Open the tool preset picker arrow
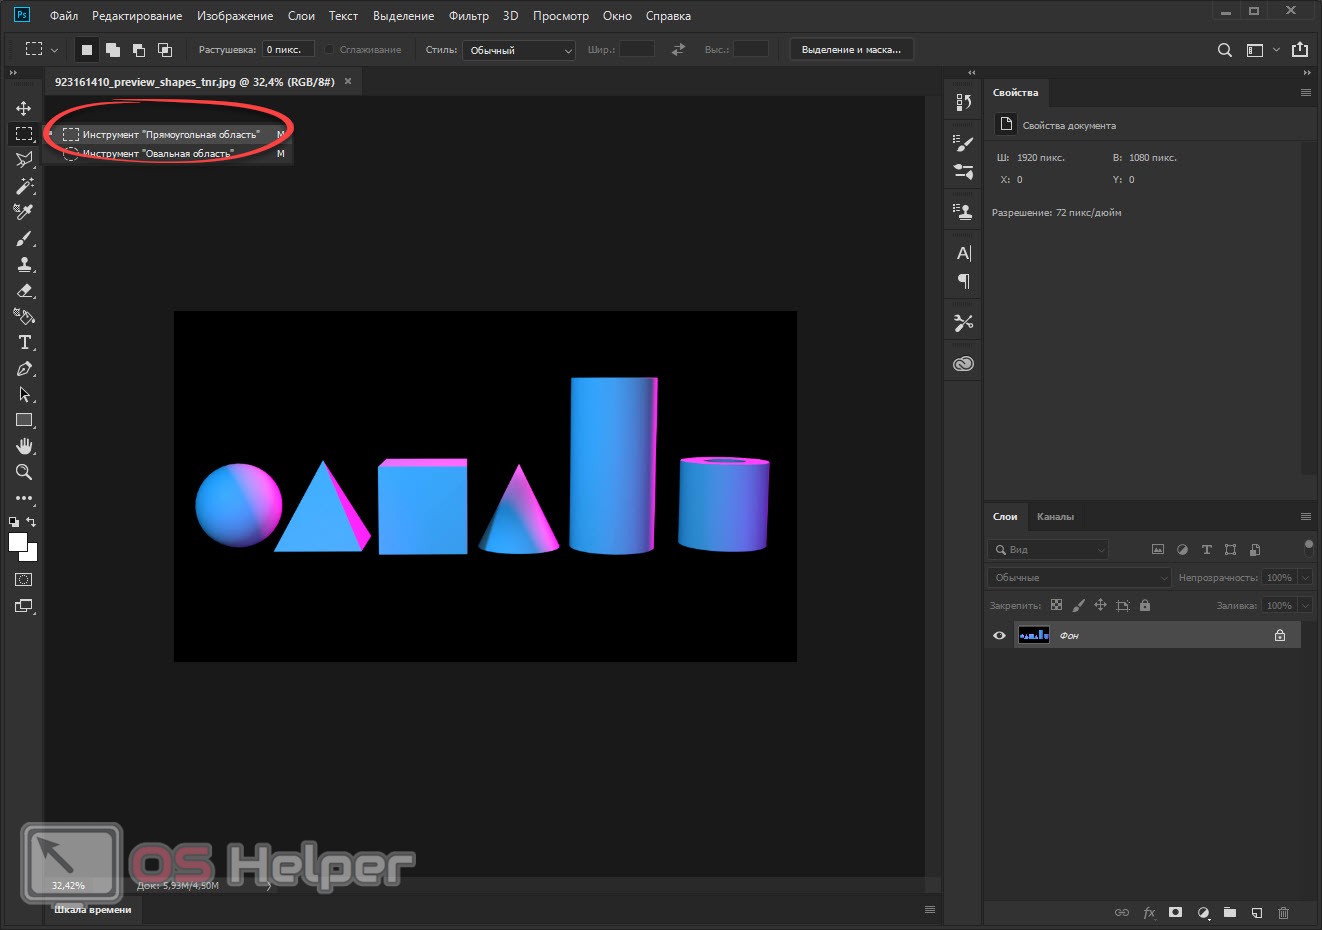 (x=54, y=50)
